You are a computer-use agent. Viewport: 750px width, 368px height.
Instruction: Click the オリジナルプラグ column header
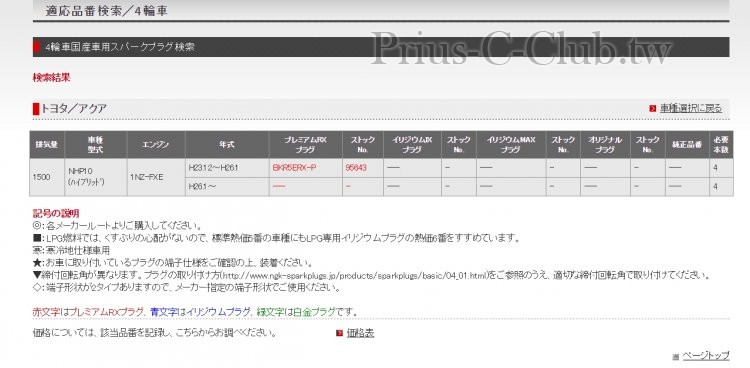(x=605, y=145)
